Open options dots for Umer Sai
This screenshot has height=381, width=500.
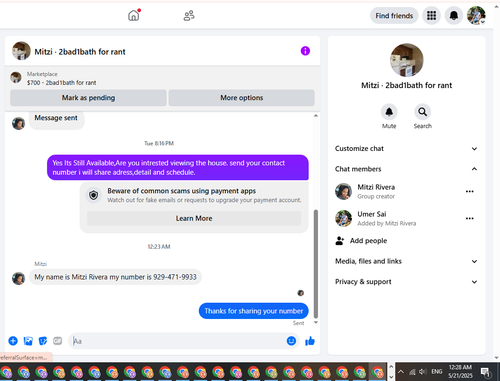tap(469, 218)
